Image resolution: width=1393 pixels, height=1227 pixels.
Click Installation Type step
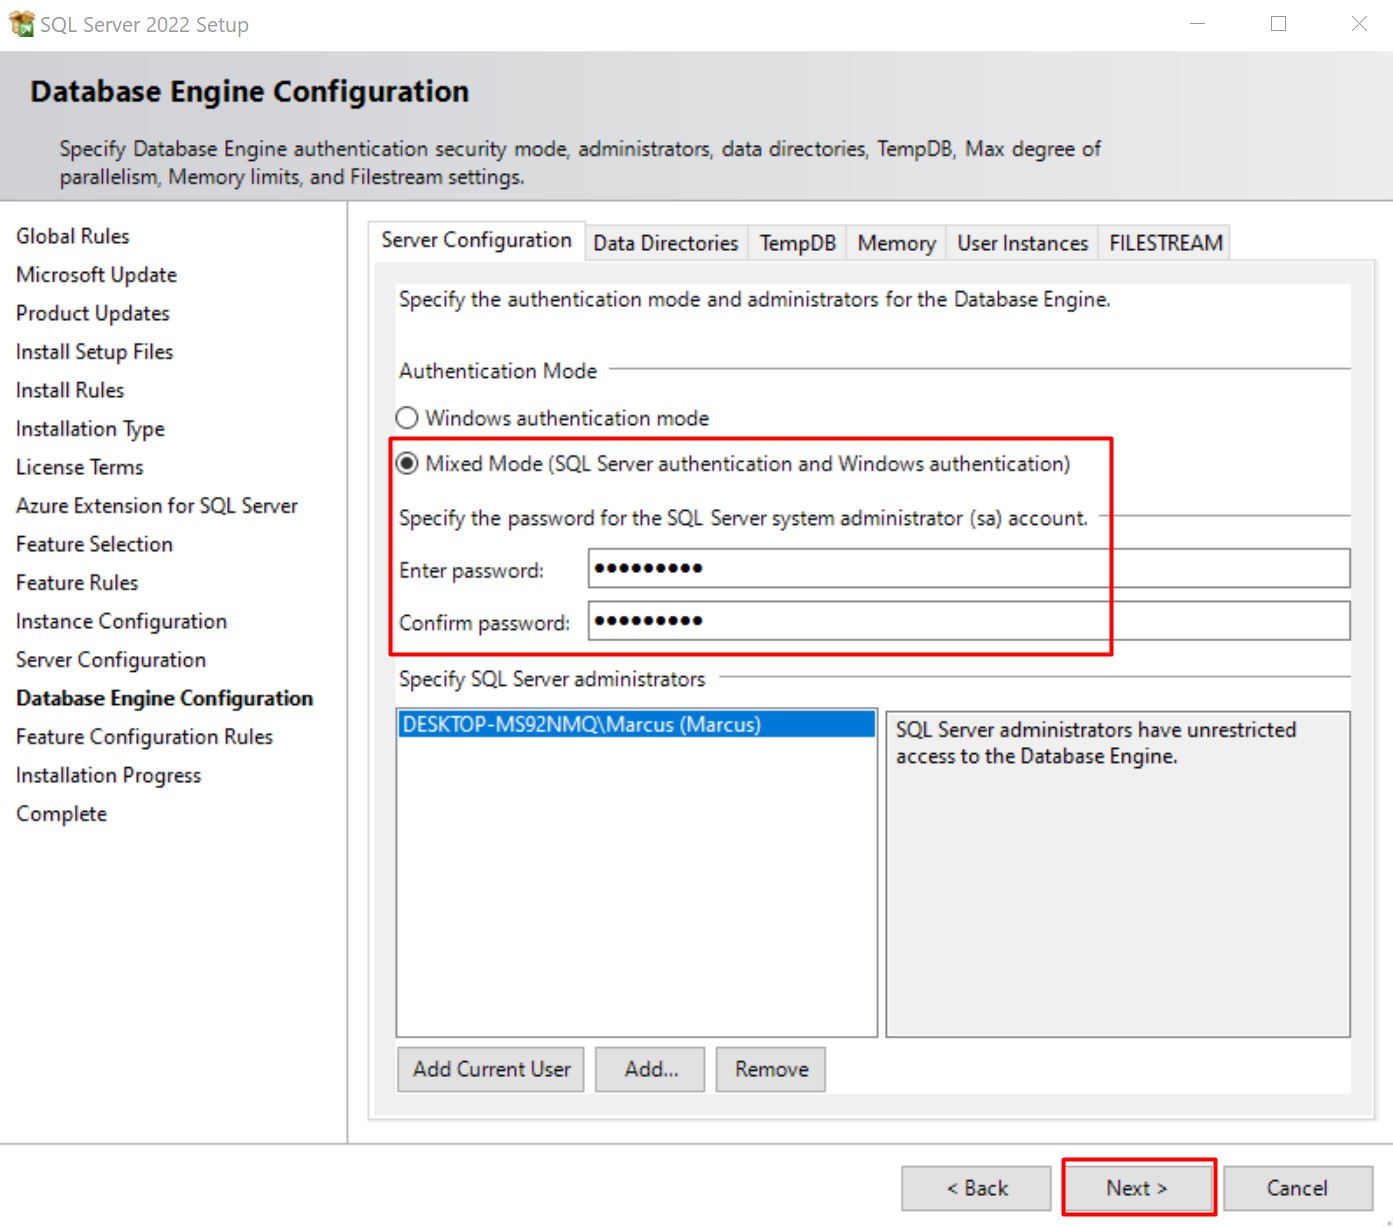90,429
